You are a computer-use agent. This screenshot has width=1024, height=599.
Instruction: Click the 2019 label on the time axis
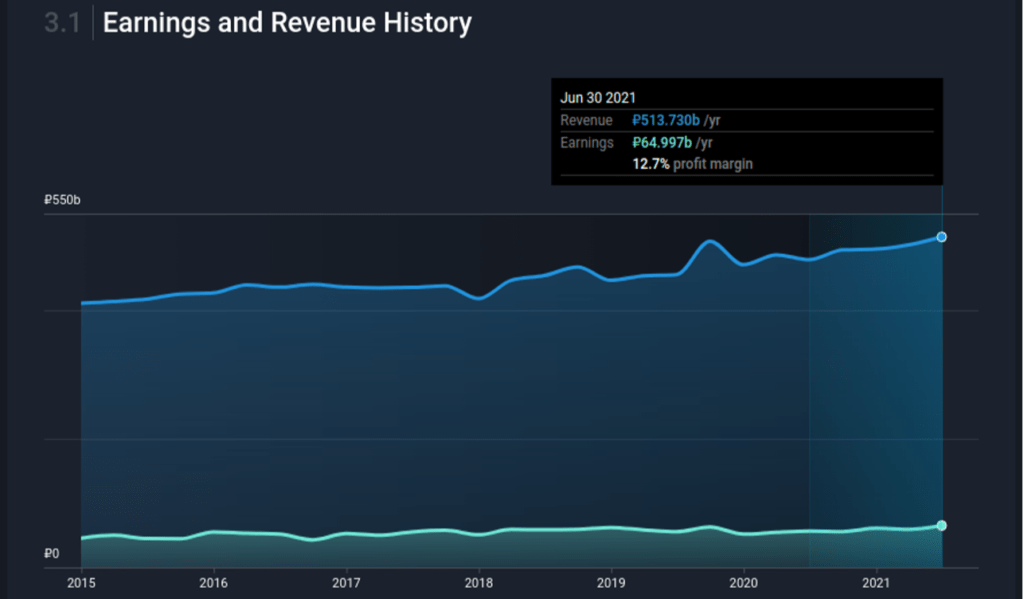[x=611, y=582]
